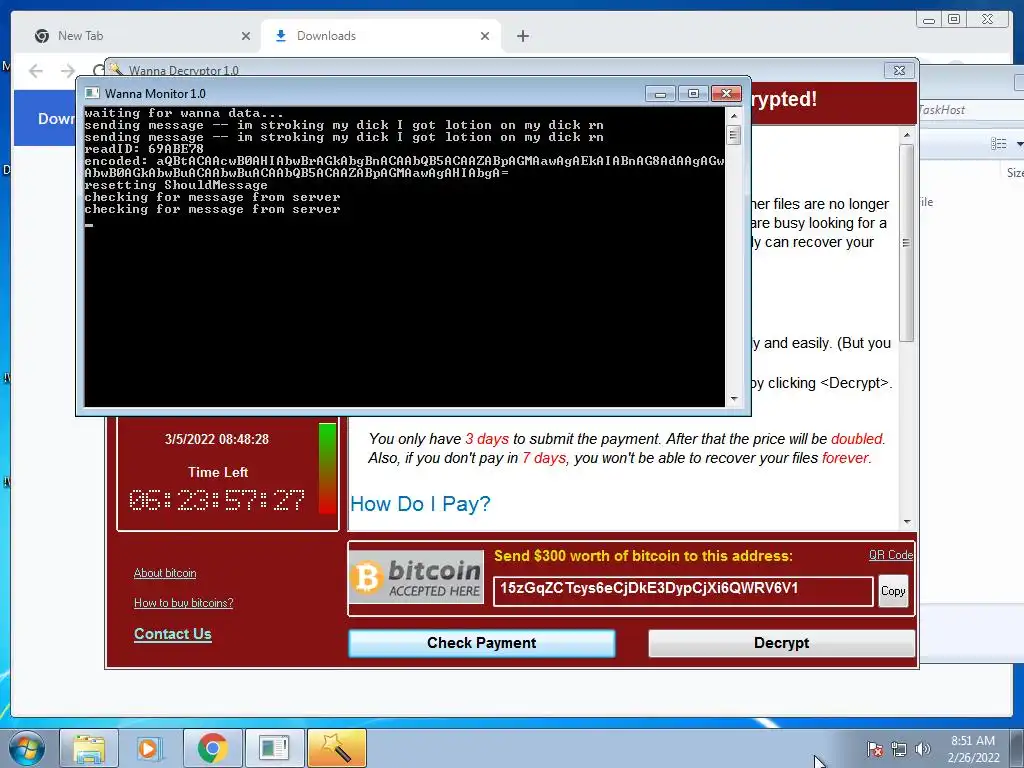Close the Downloads browser tab
1024x768 pixels.
click(x=485, y=36)
